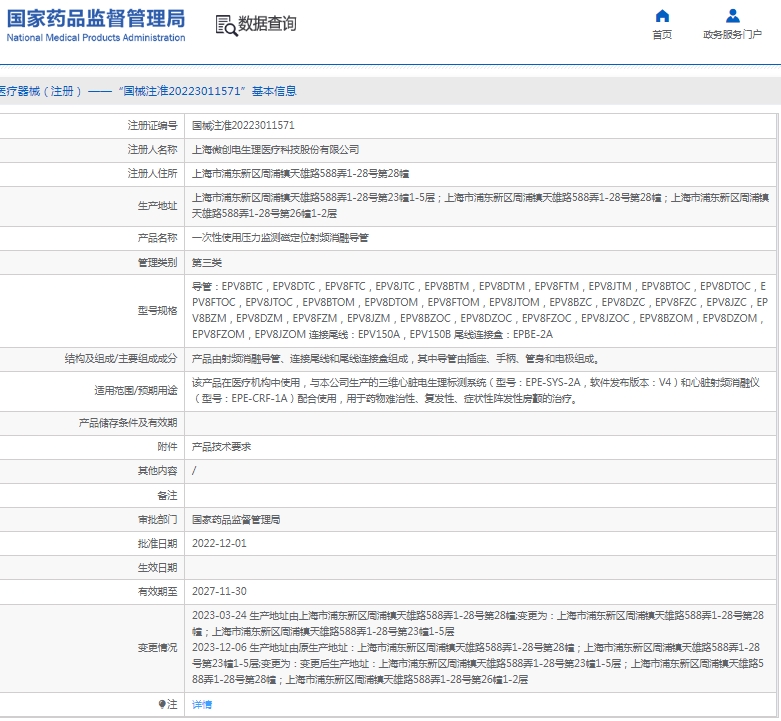Viewport: 781px width, 721px height.
Task: Click registration number 国械注准20223011571 value
Action: point(243,125)
